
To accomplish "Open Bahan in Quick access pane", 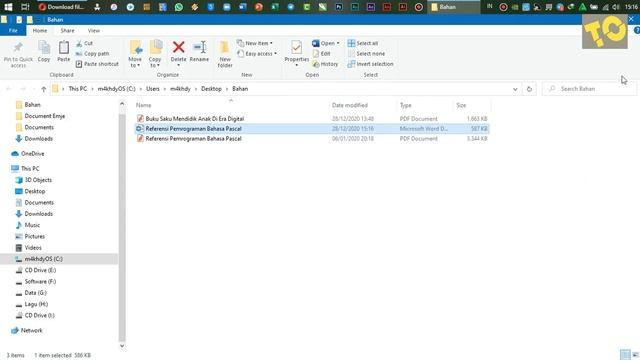I will 32,105.
